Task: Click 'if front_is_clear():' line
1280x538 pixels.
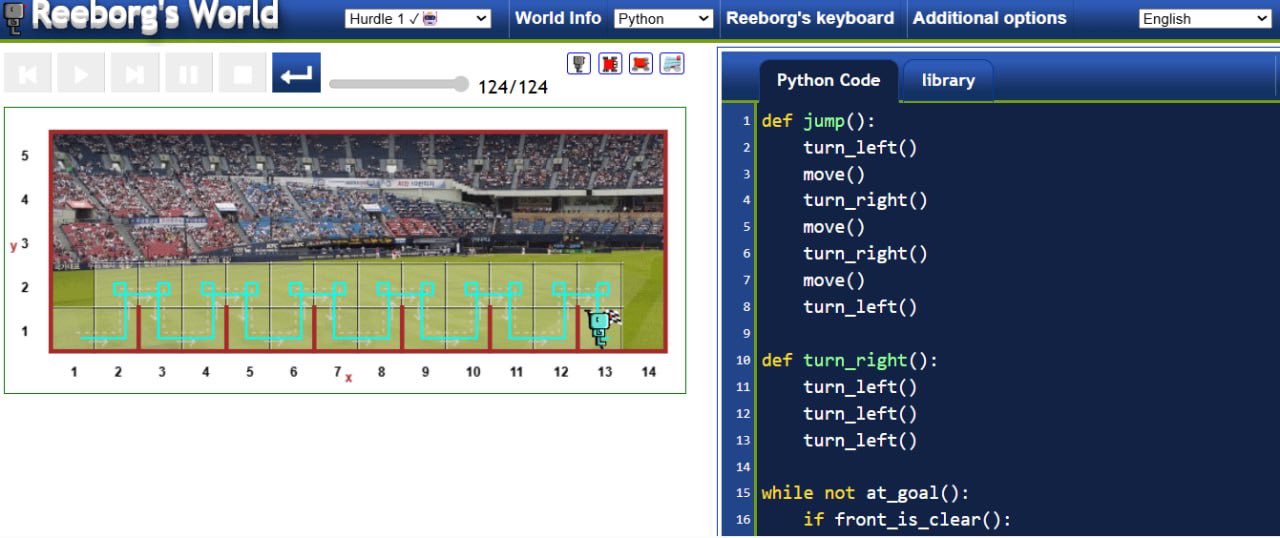Action: (x=907, y=519)
